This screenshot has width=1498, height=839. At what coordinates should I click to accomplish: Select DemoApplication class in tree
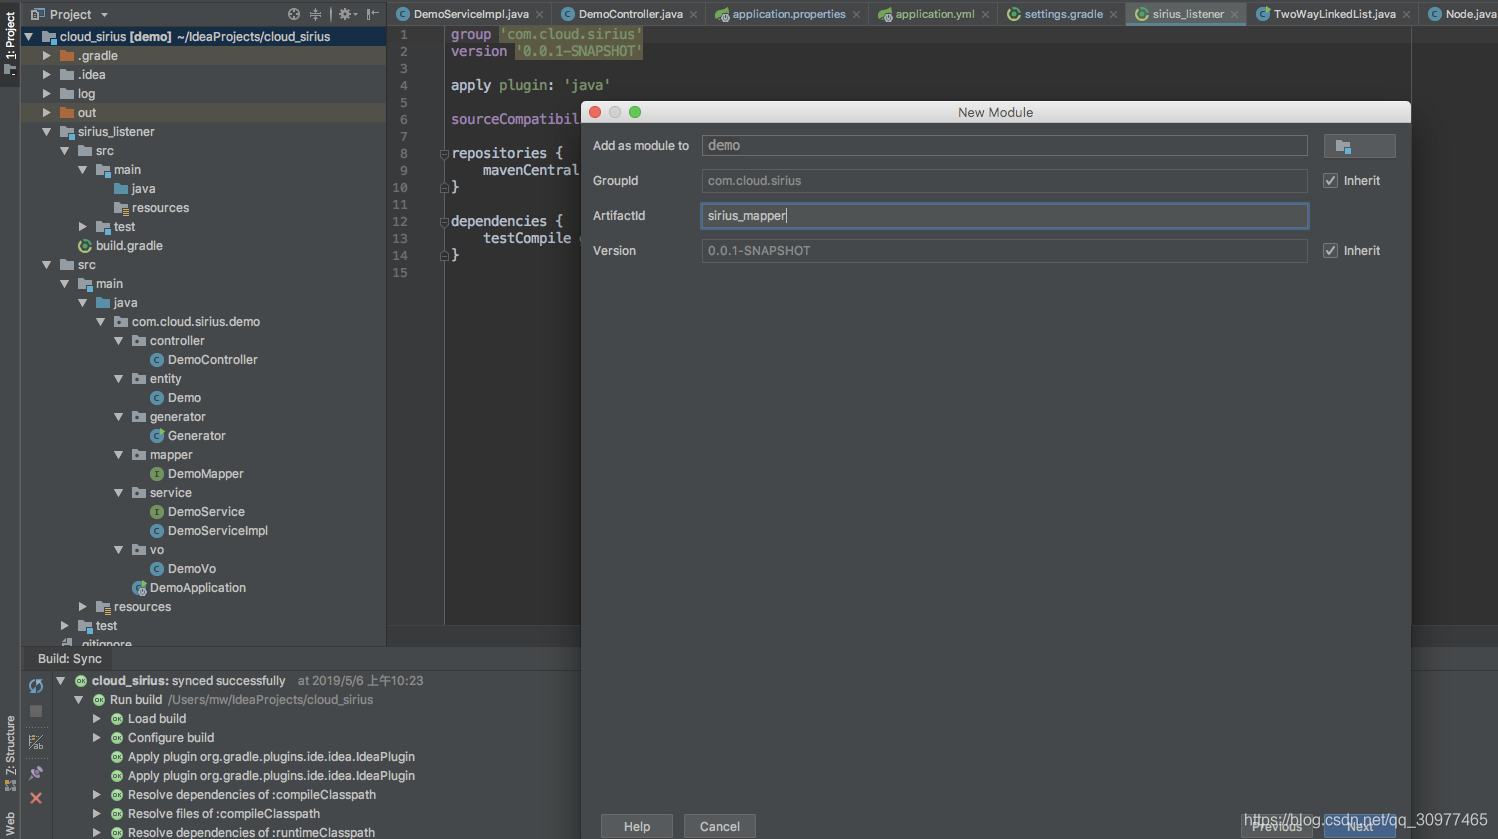197,588
